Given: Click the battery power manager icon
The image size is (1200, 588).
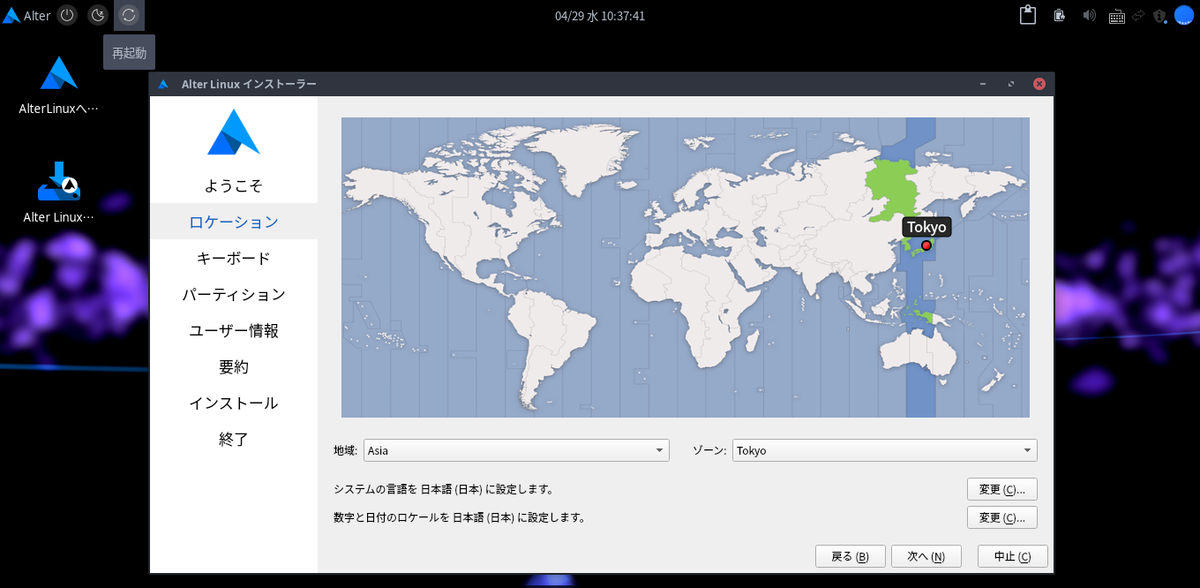Looking at the screenshot, I should pyautogui.click(x=1059, y=15).
